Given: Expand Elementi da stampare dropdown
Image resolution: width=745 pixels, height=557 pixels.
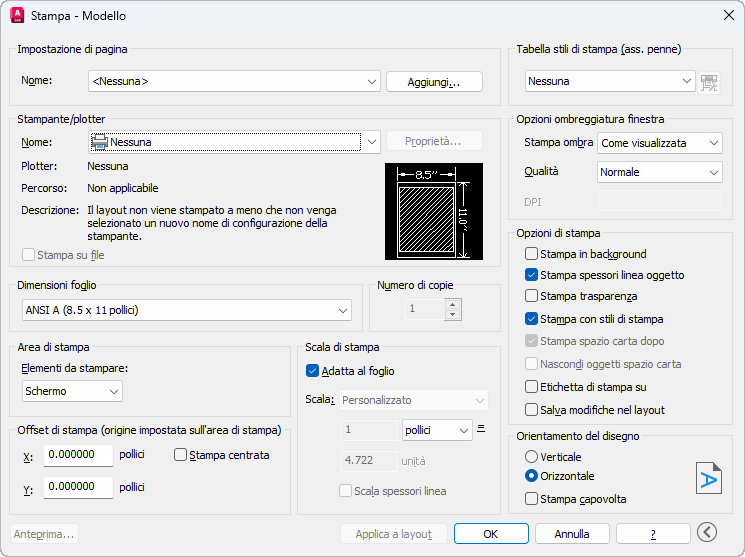Looking at the screenshot, I should [72, 390].
